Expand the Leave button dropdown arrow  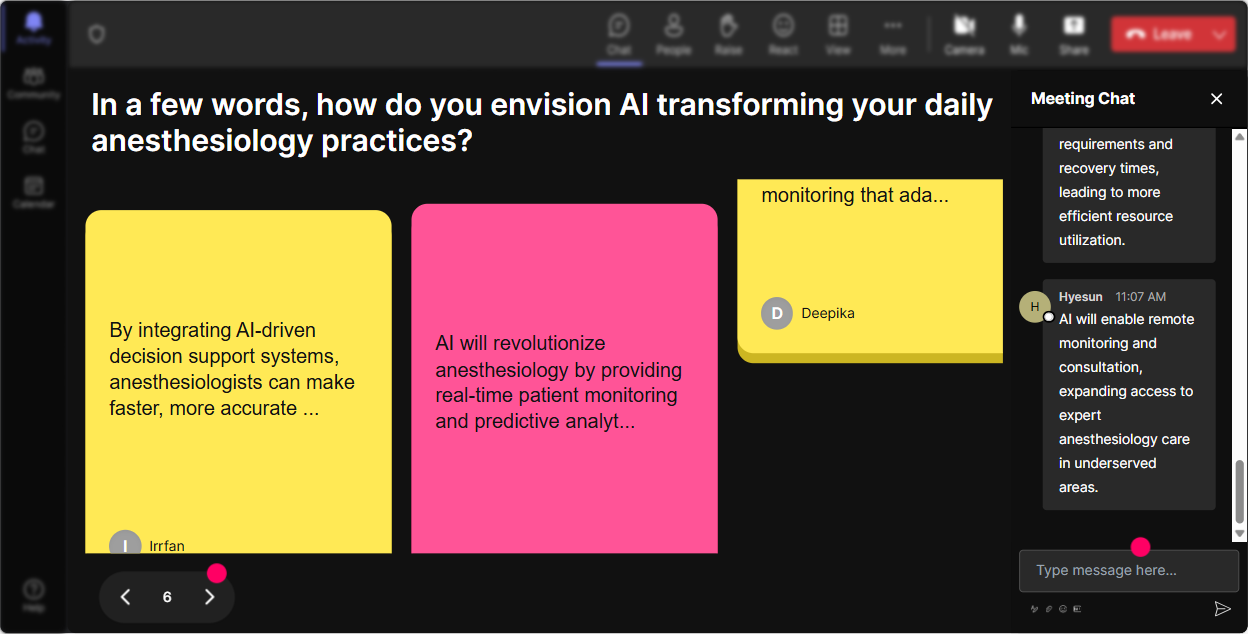(1220, 34)
